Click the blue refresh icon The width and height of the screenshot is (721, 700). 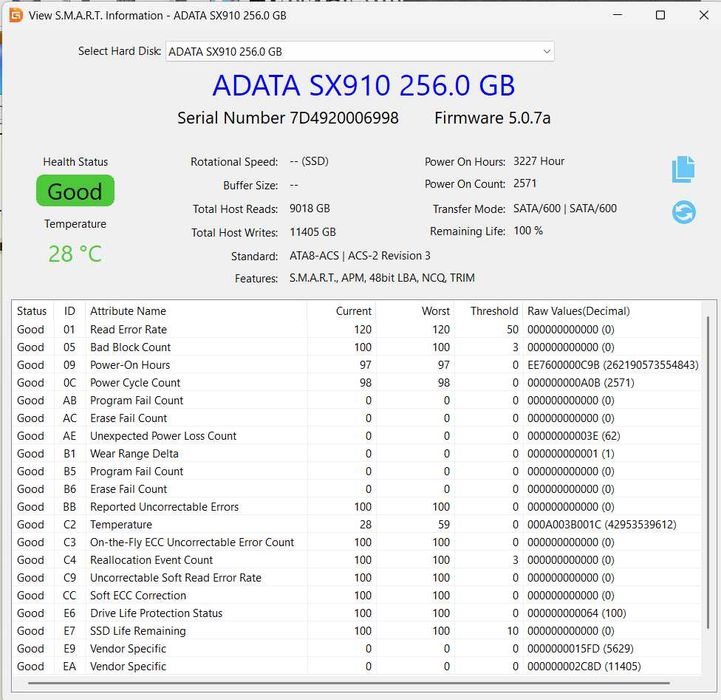click(x=684, y=212)
